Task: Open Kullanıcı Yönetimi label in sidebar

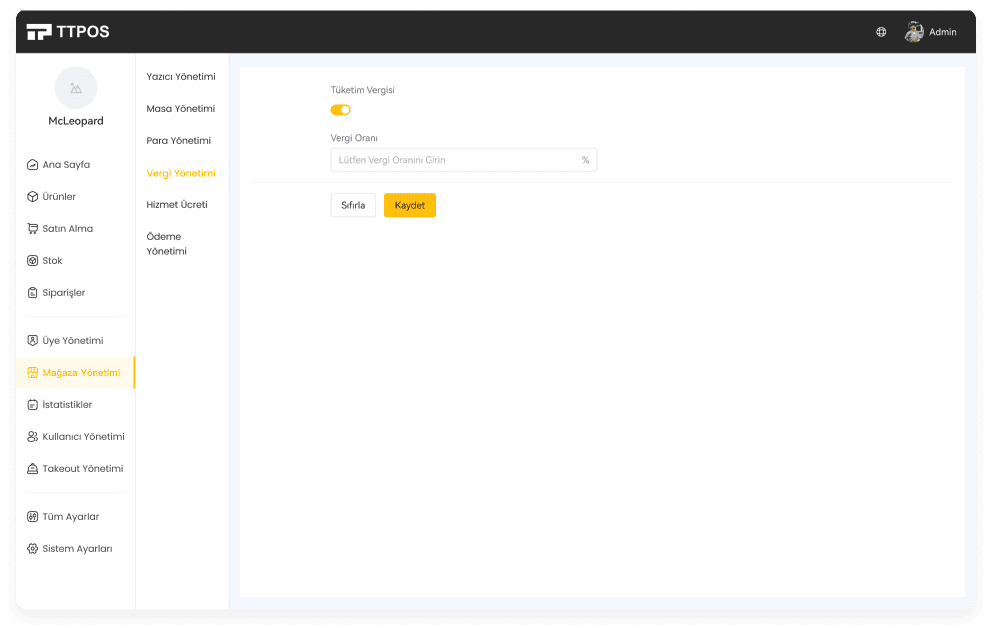Action: [84, 437]
